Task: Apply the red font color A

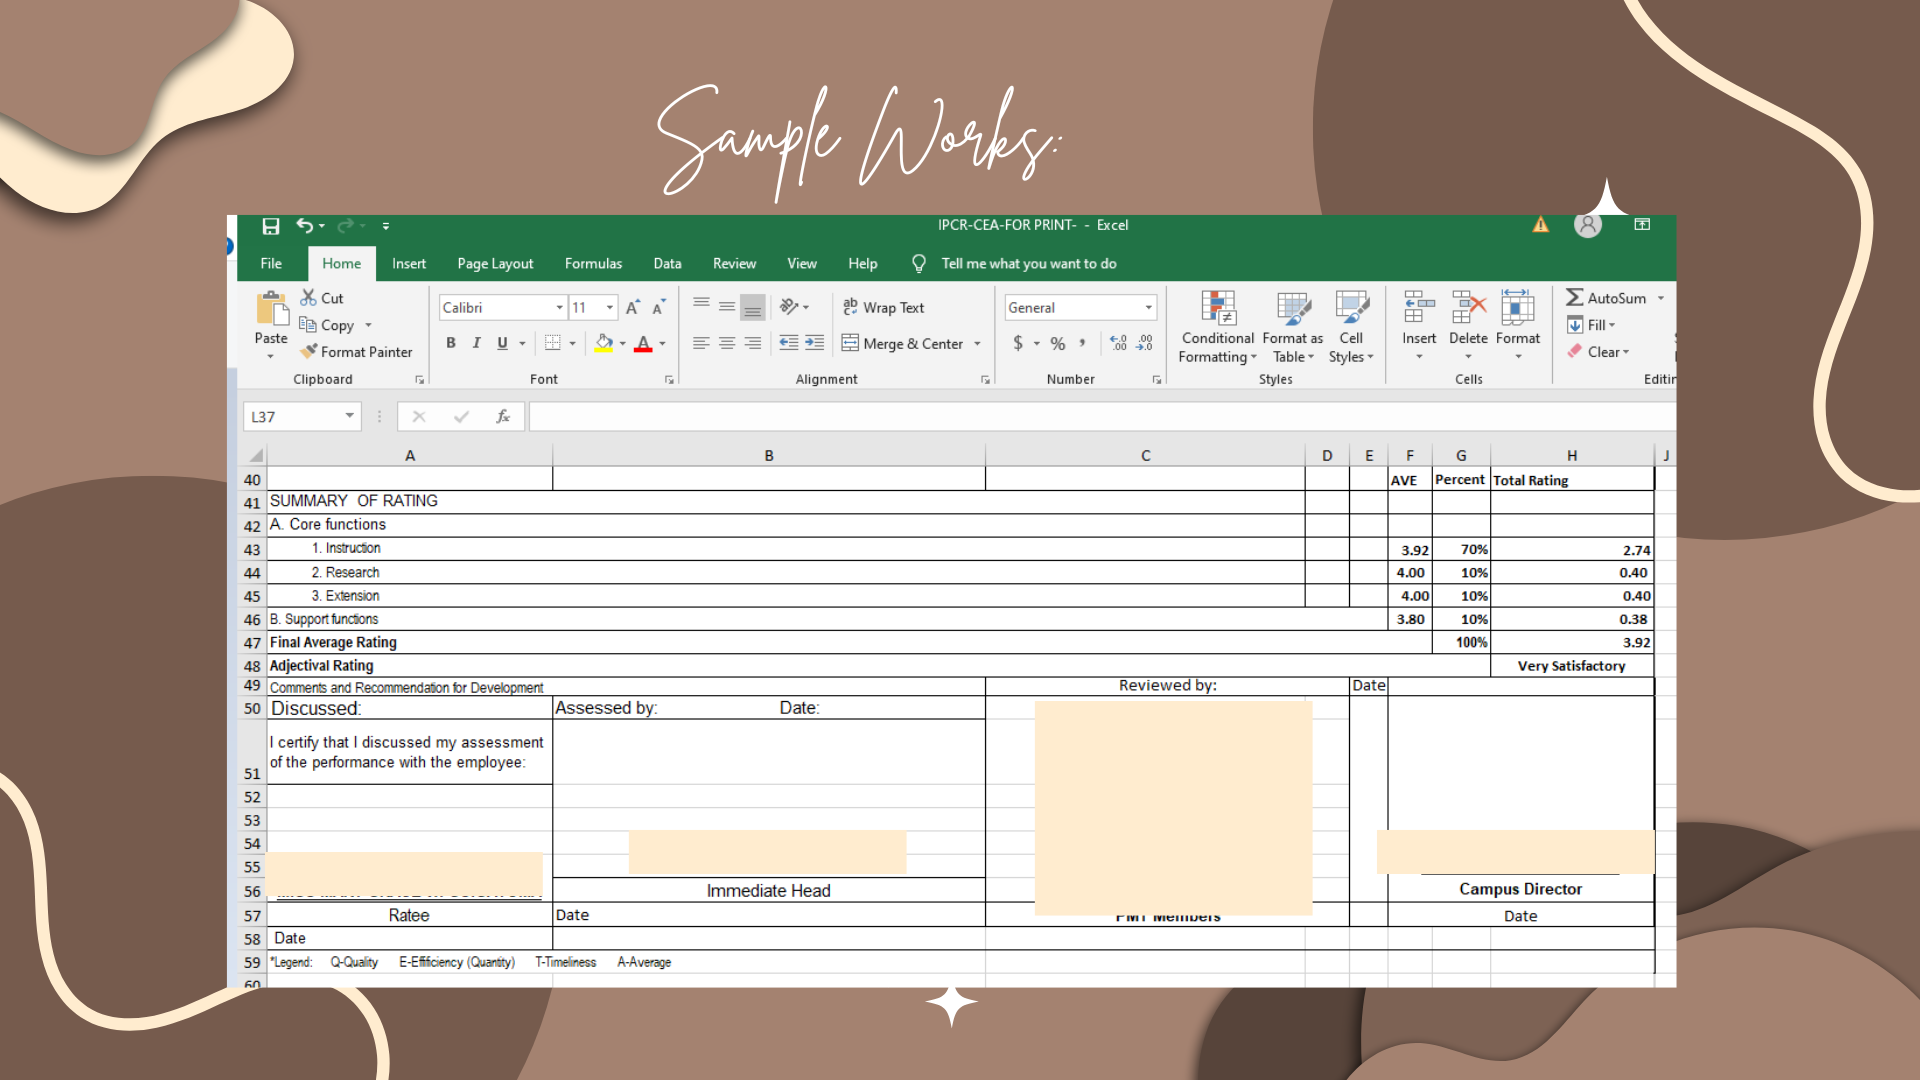Action: point(644,343)
